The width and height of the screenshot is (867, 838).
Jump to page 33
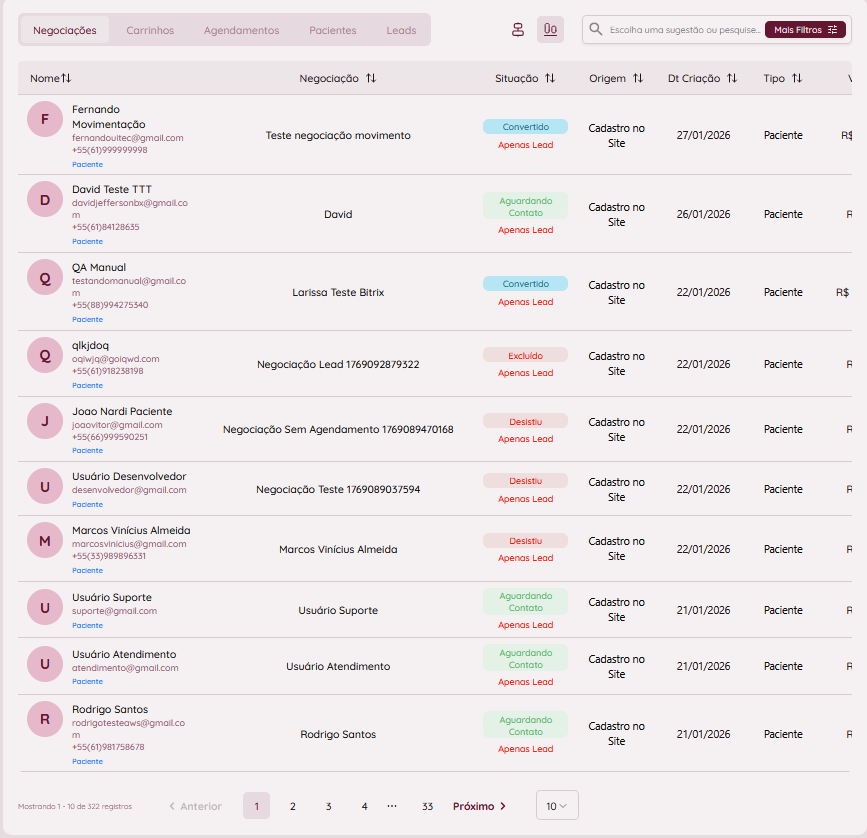427,806
